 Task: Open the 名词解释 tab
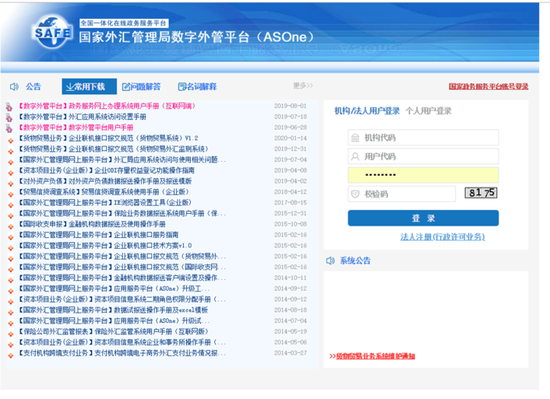[197, 87]
